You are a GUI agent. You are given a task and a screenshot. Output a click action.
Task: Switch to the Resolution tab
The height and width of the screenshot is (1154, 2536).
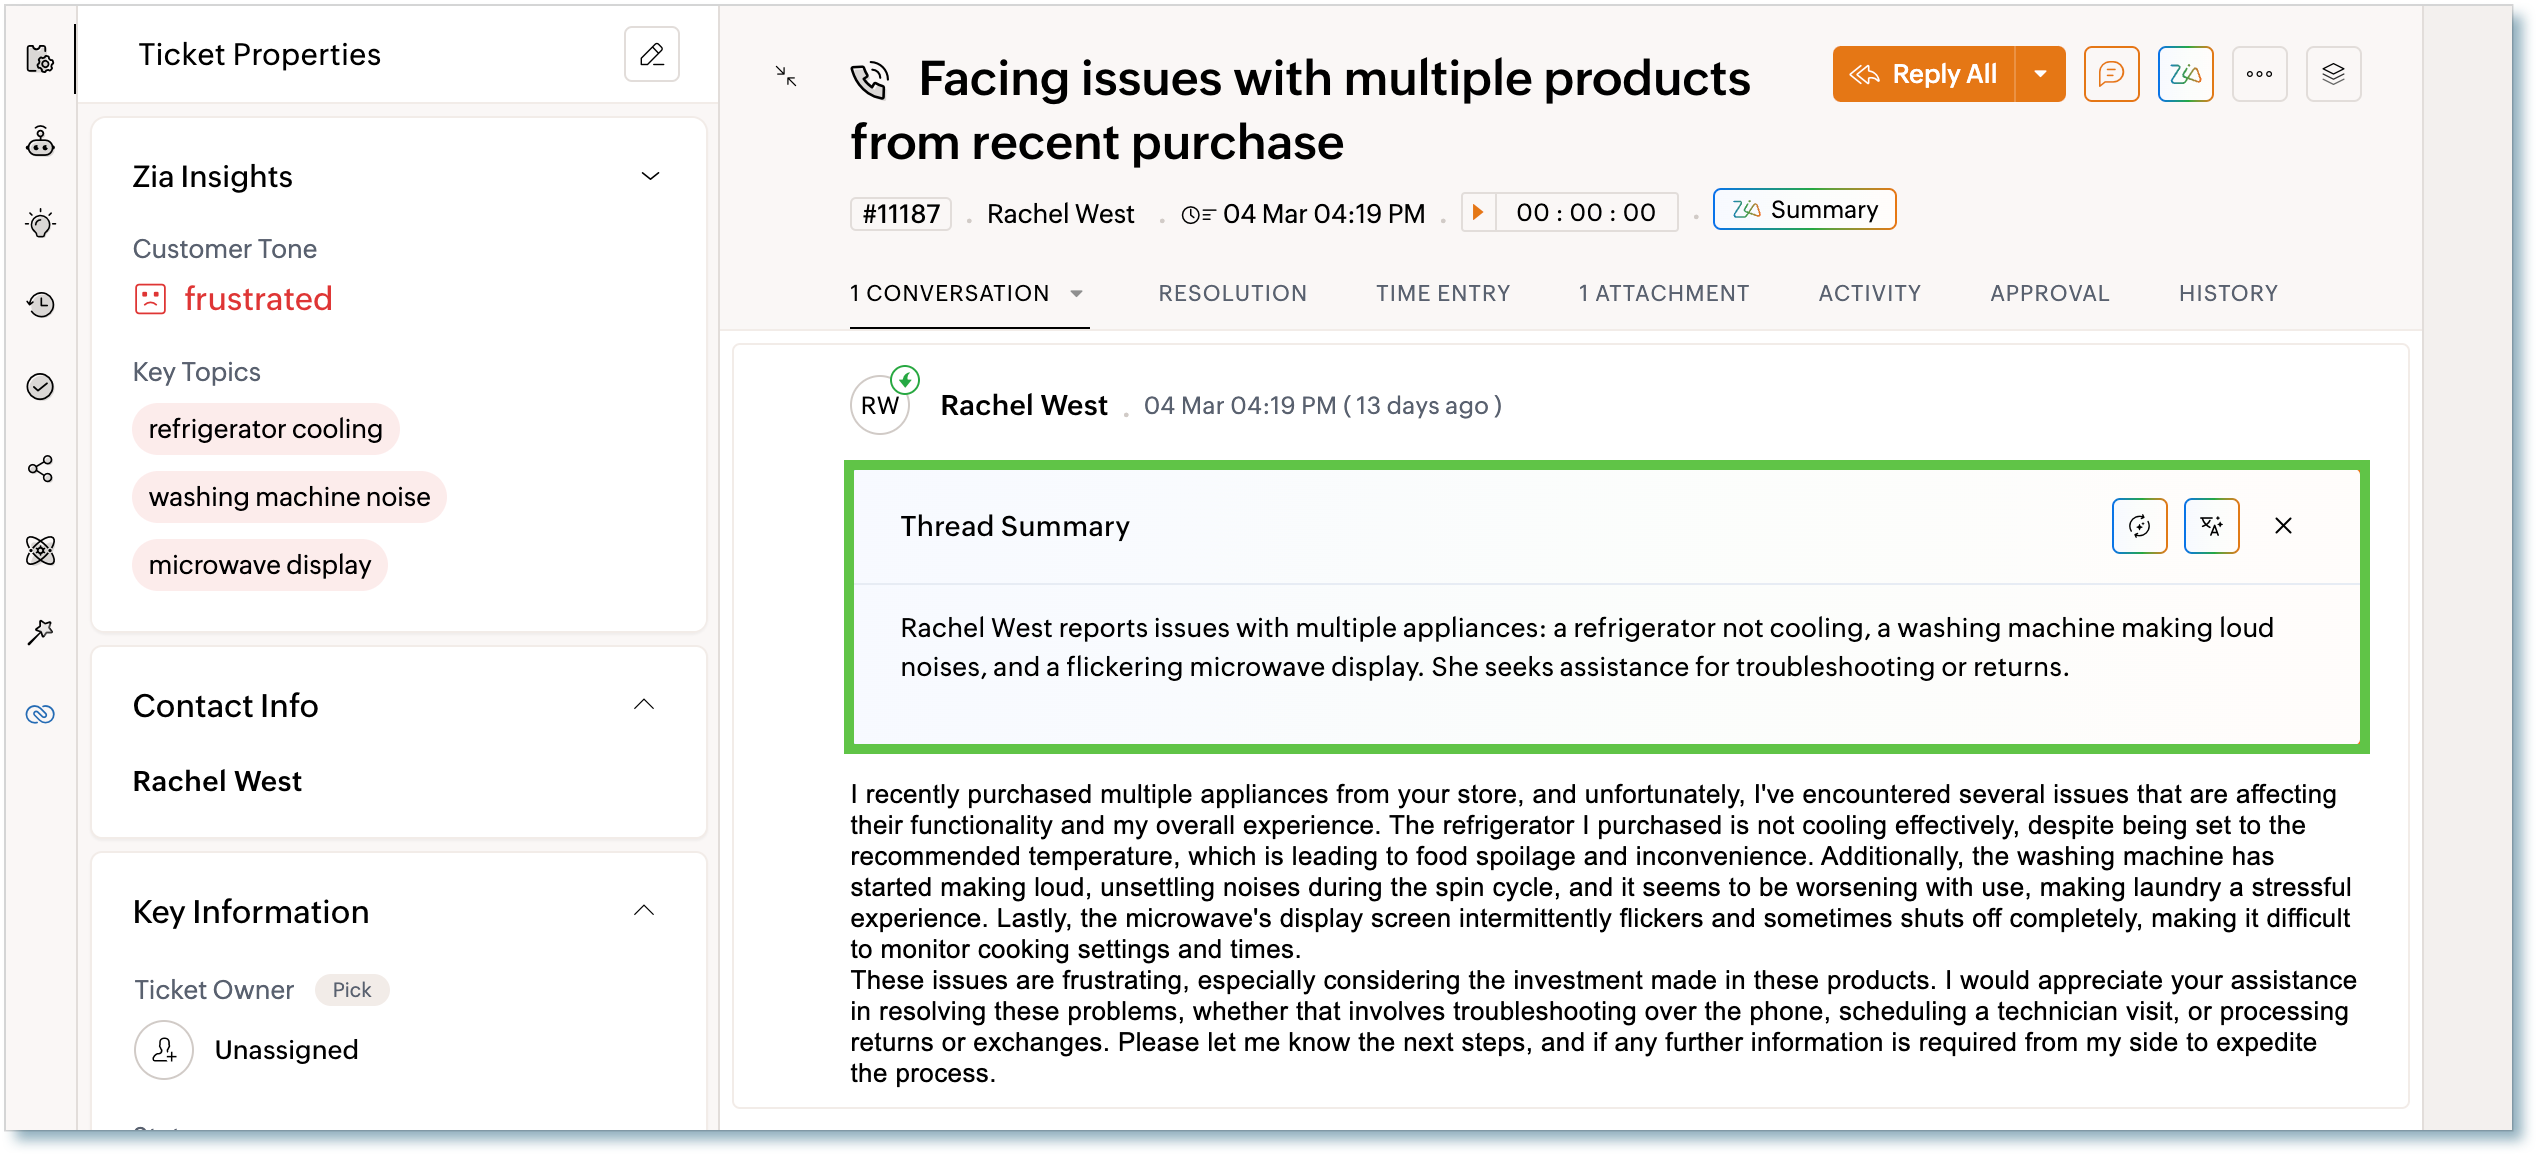pos(1232,294)
